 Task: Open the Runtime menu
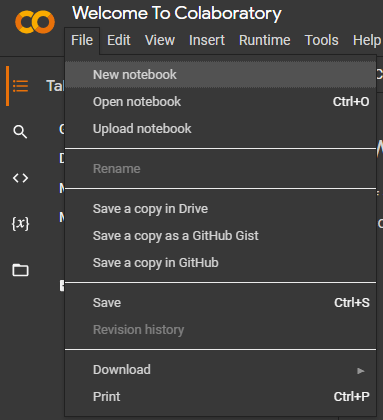[x=265, y=40]
